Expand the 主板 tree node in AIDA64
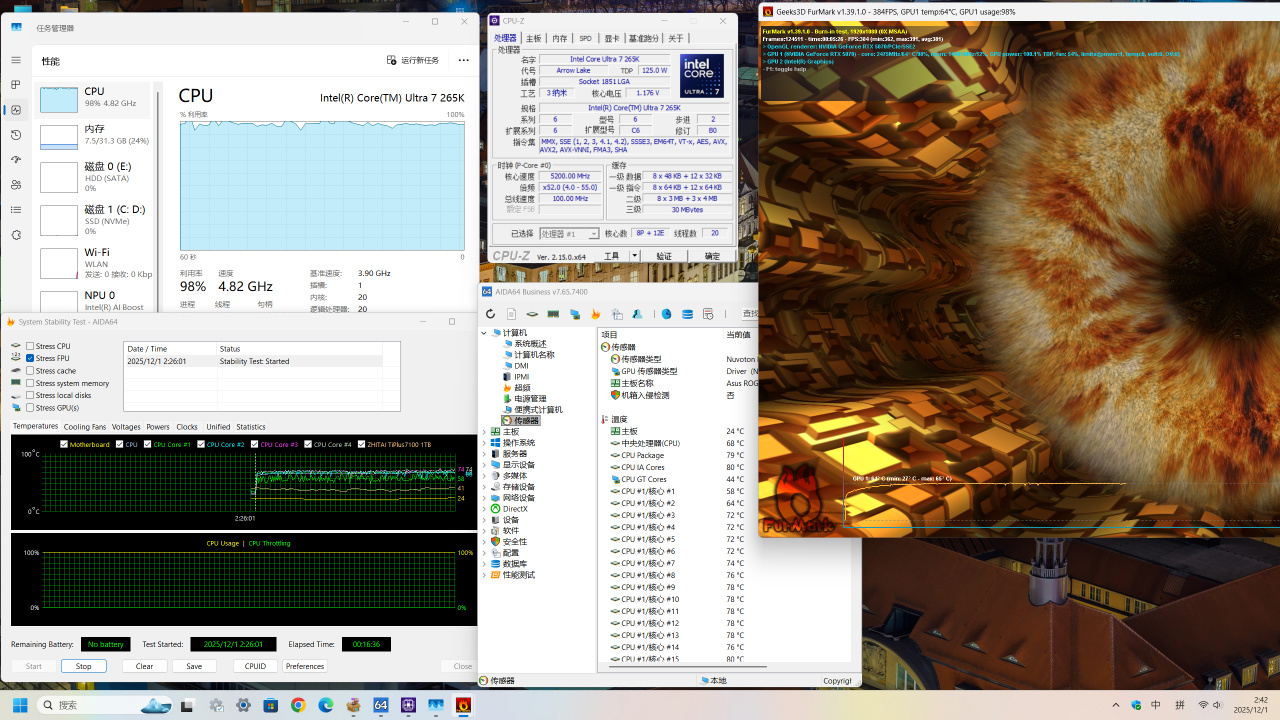This screenshot has height=720, width=1280. 485,432
